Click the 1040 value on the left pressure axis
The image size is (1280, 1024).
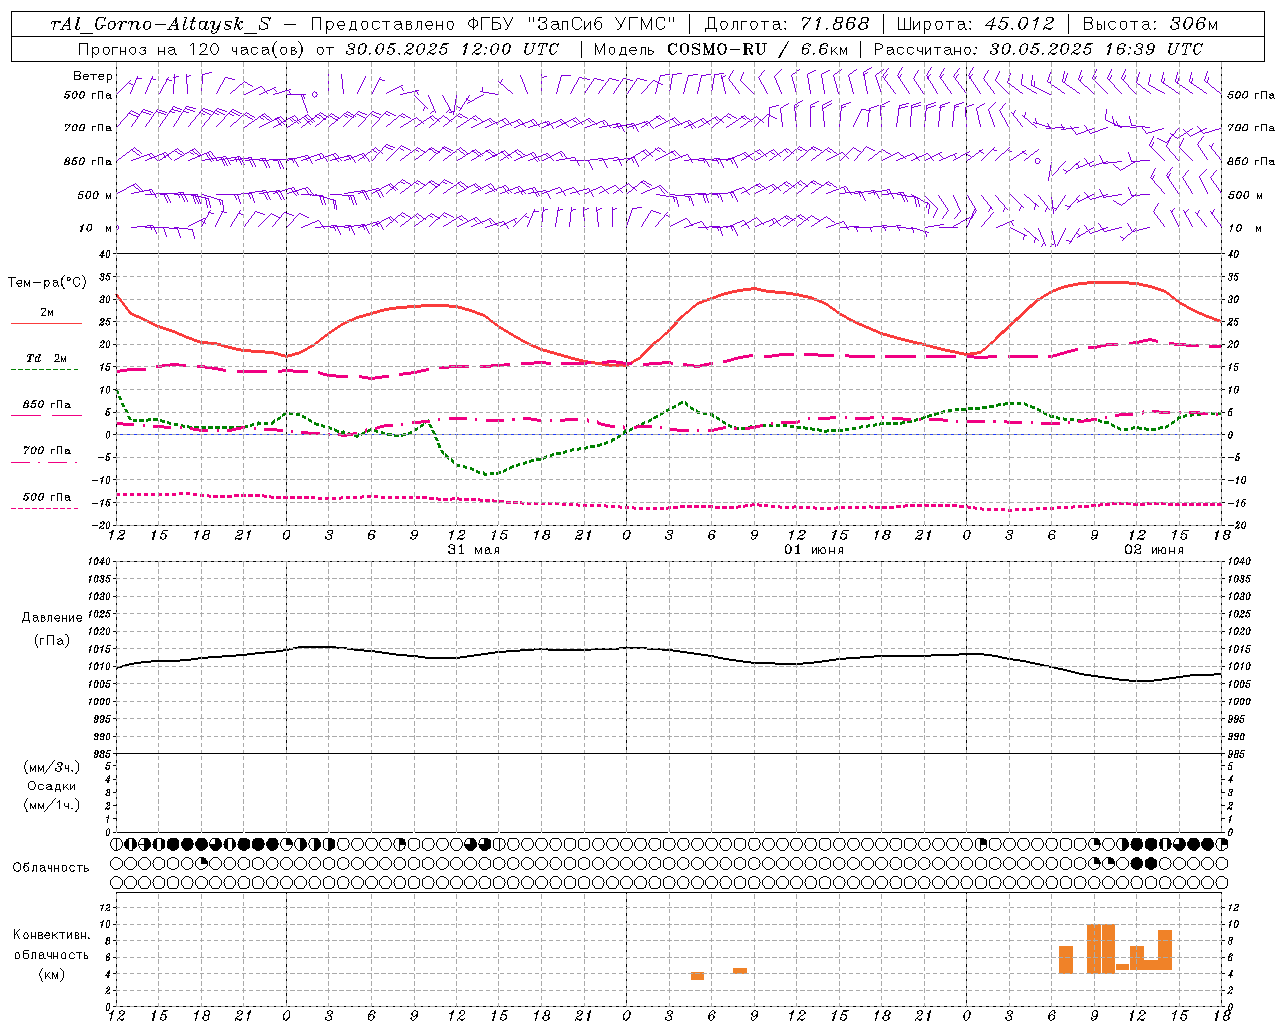102,562
